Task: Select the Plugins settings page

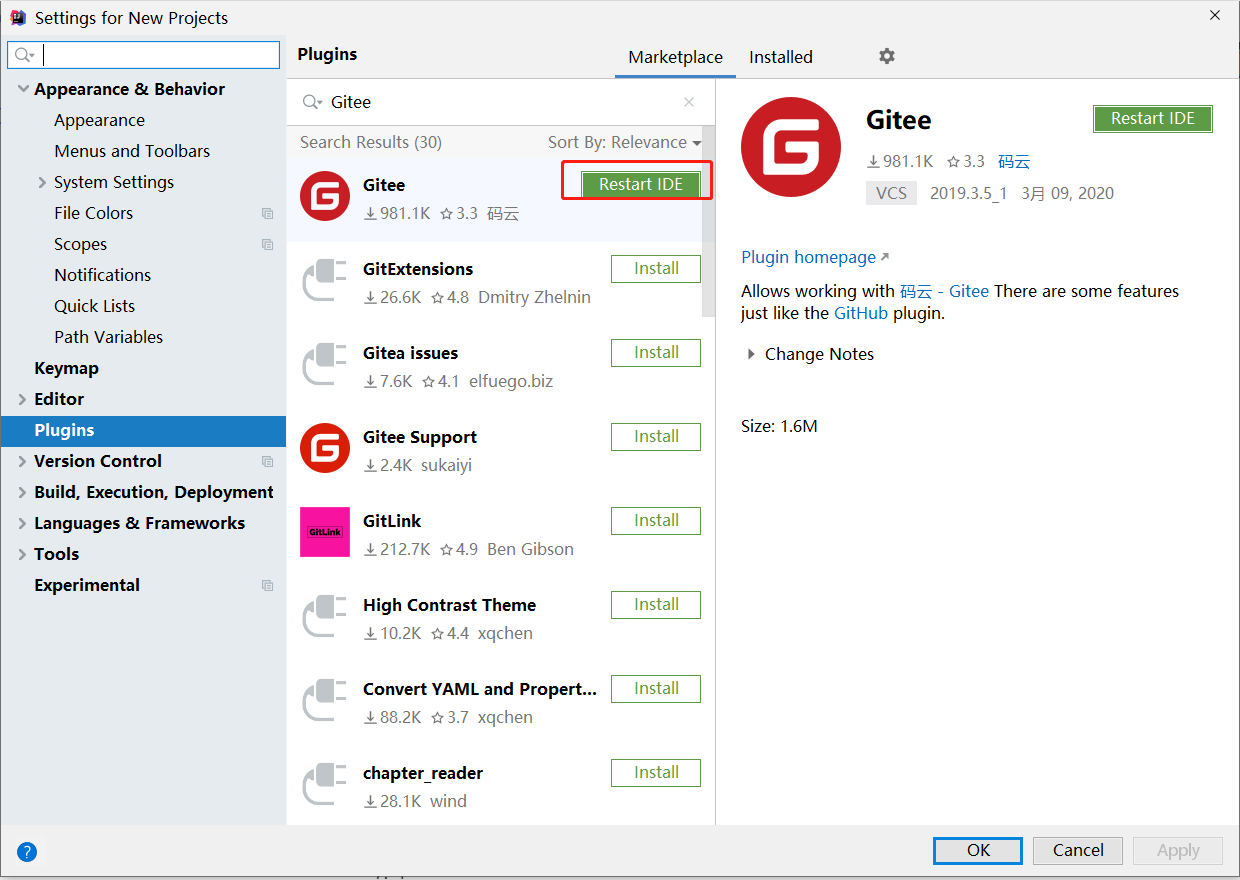Action: [143, 430]
